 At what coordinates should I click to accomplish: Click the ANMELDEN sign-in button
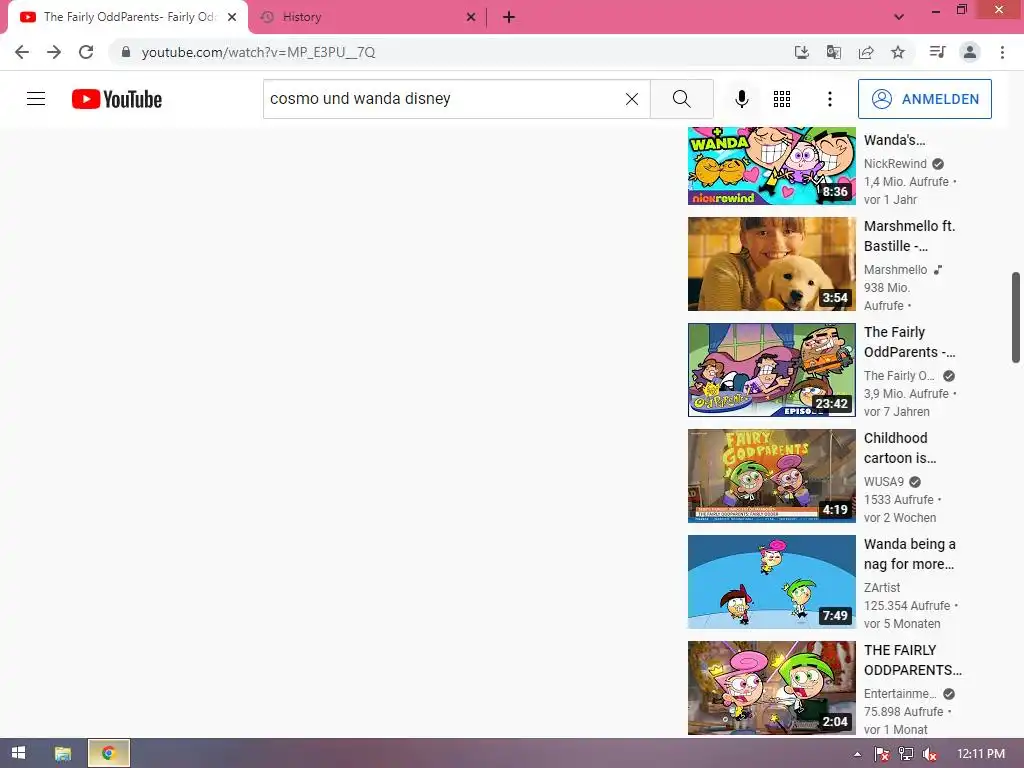[x=925, y=99]
